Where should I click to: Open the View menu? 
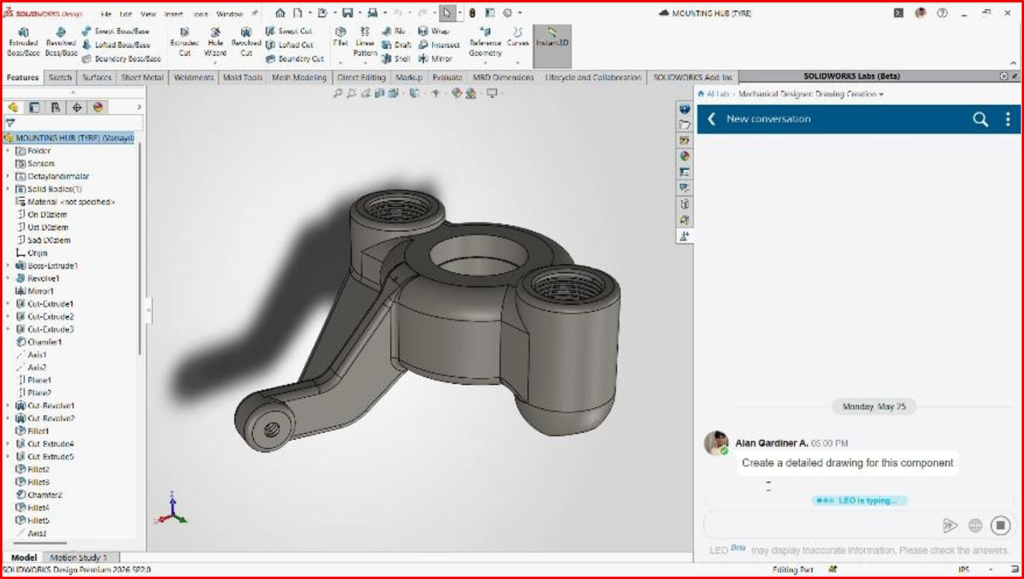[148, 13]
